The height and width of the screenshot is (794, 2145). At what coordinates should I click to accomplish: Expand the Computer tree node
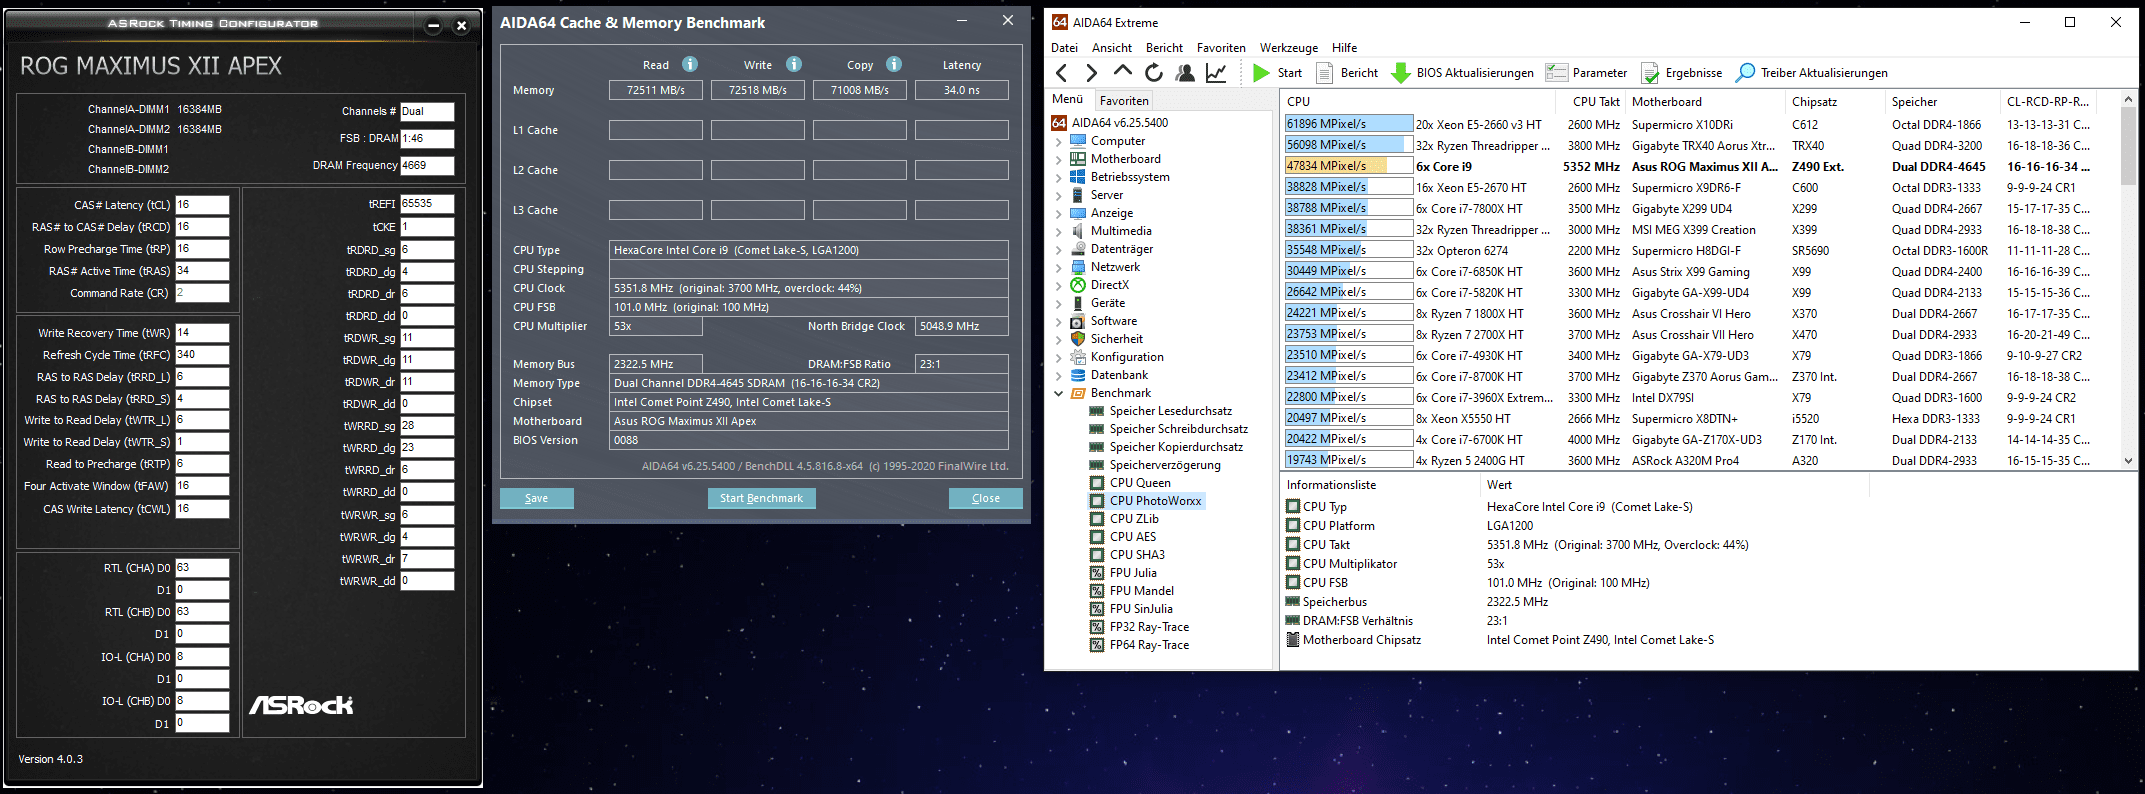[1058, 142]
